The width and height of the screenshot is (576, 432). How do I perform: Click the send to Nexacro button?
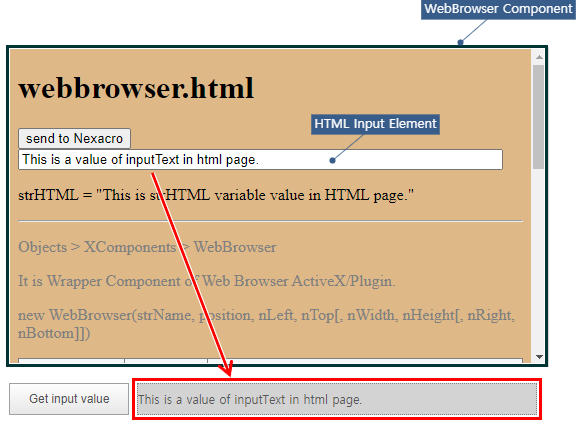74,138
